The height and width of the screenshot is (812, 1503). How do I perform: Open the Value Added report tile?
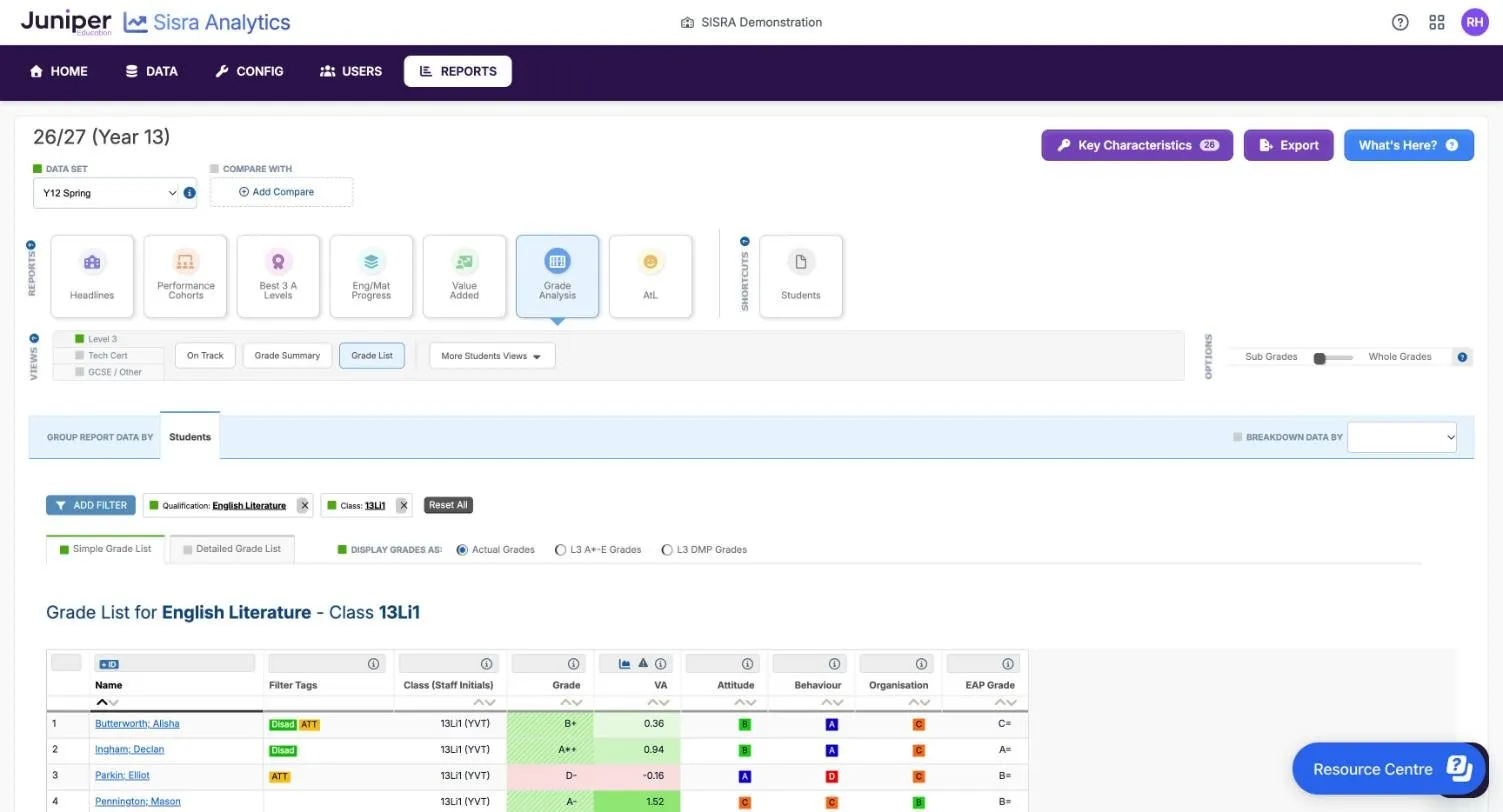coord(464,277)
